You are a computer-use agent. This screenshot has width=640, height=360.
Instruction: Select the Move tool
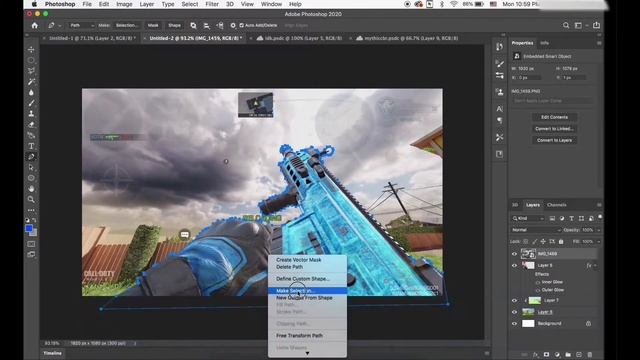pyautogui.click(x=31, y=49)
